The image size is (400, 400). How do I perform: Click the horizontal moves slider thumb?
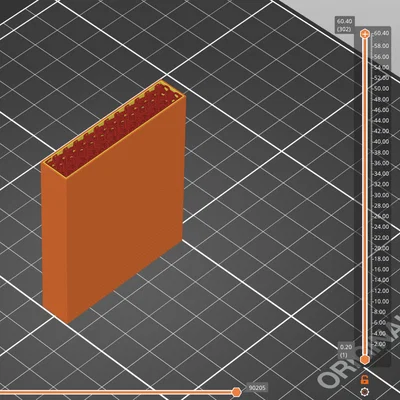[x=236, y=392]
